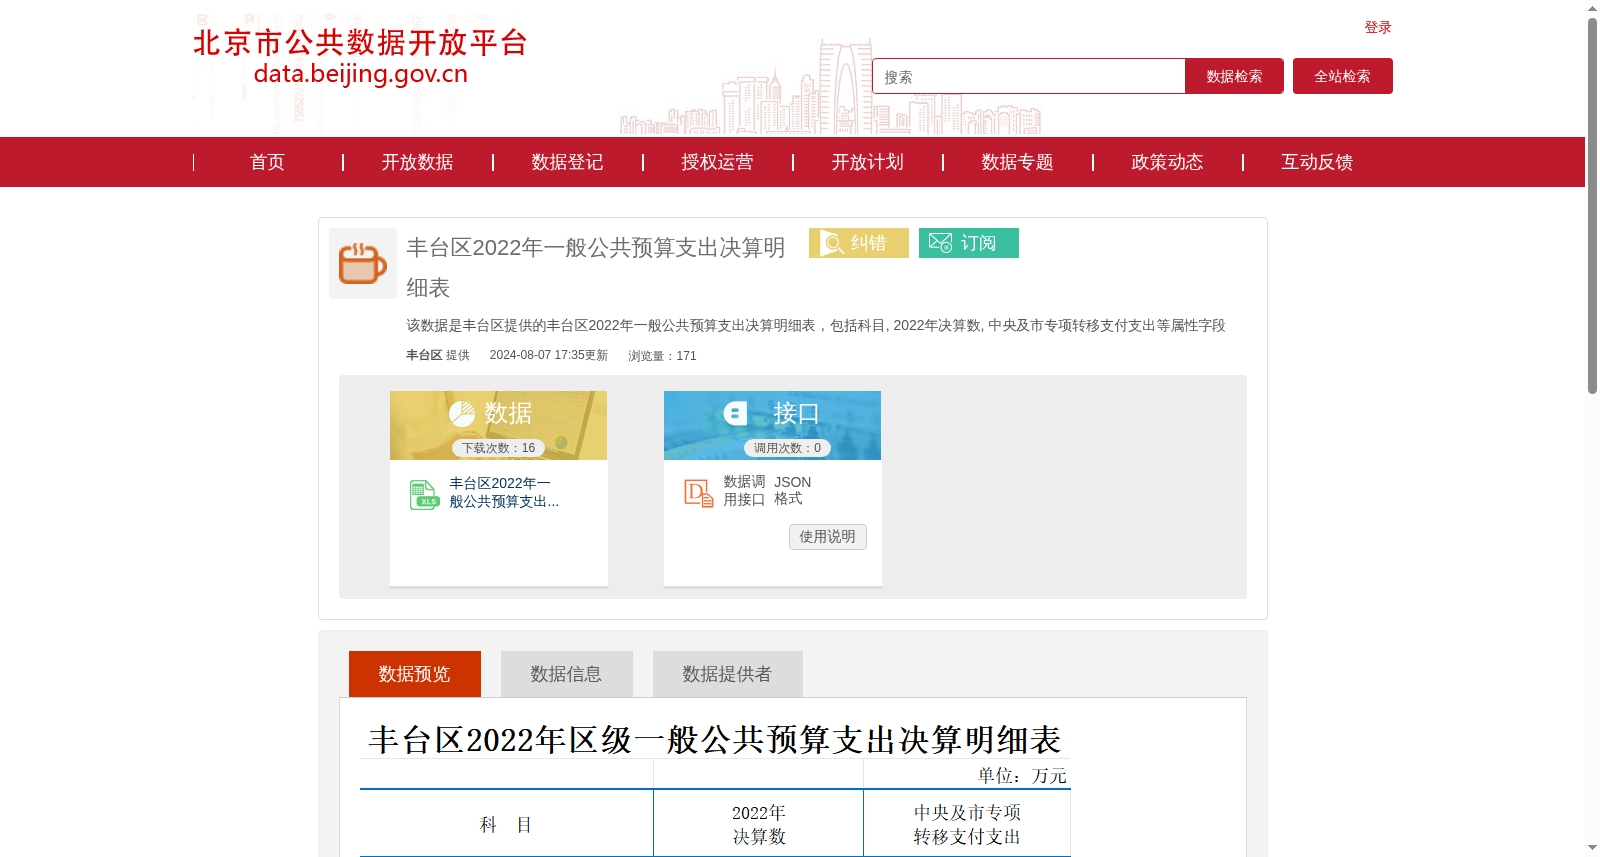This screenshot has width=1600, height=857.
Task: Click the 科 目 table header cell
Action: click(506, 825)
